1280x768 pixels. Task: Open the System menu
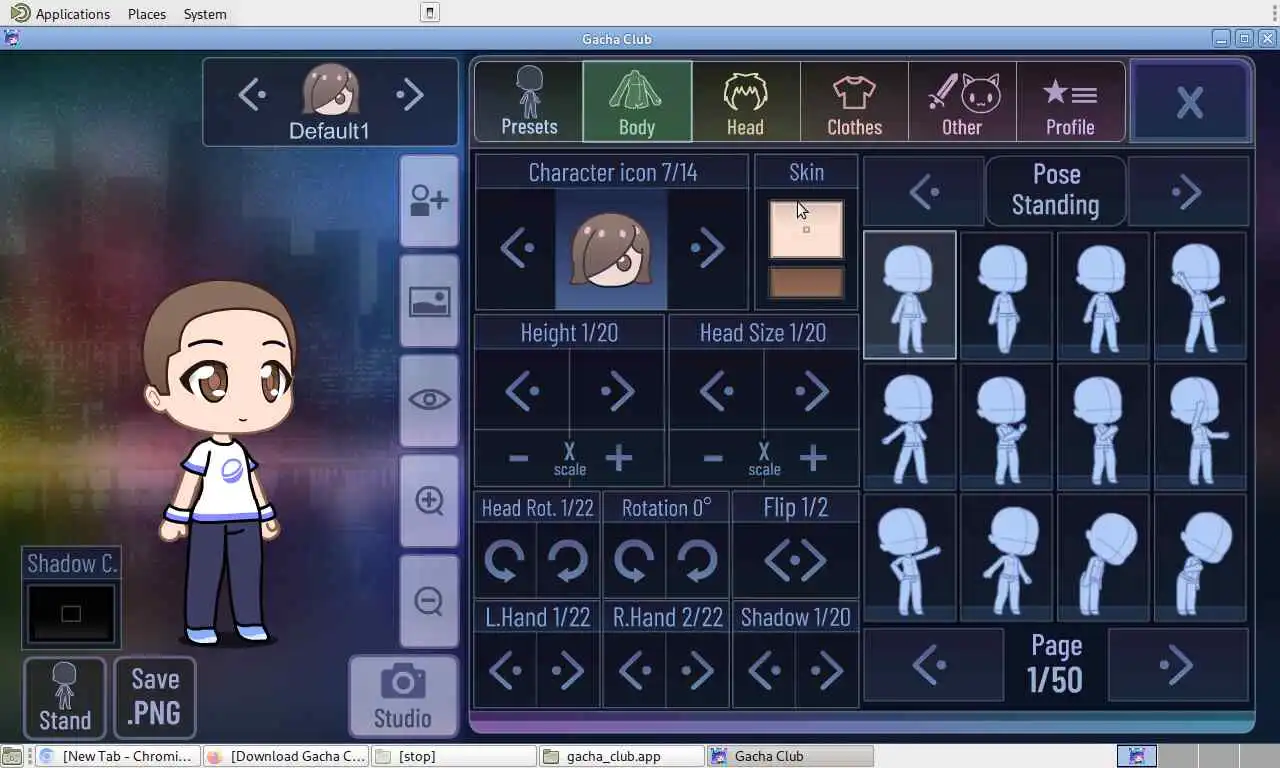click(205, 14)
